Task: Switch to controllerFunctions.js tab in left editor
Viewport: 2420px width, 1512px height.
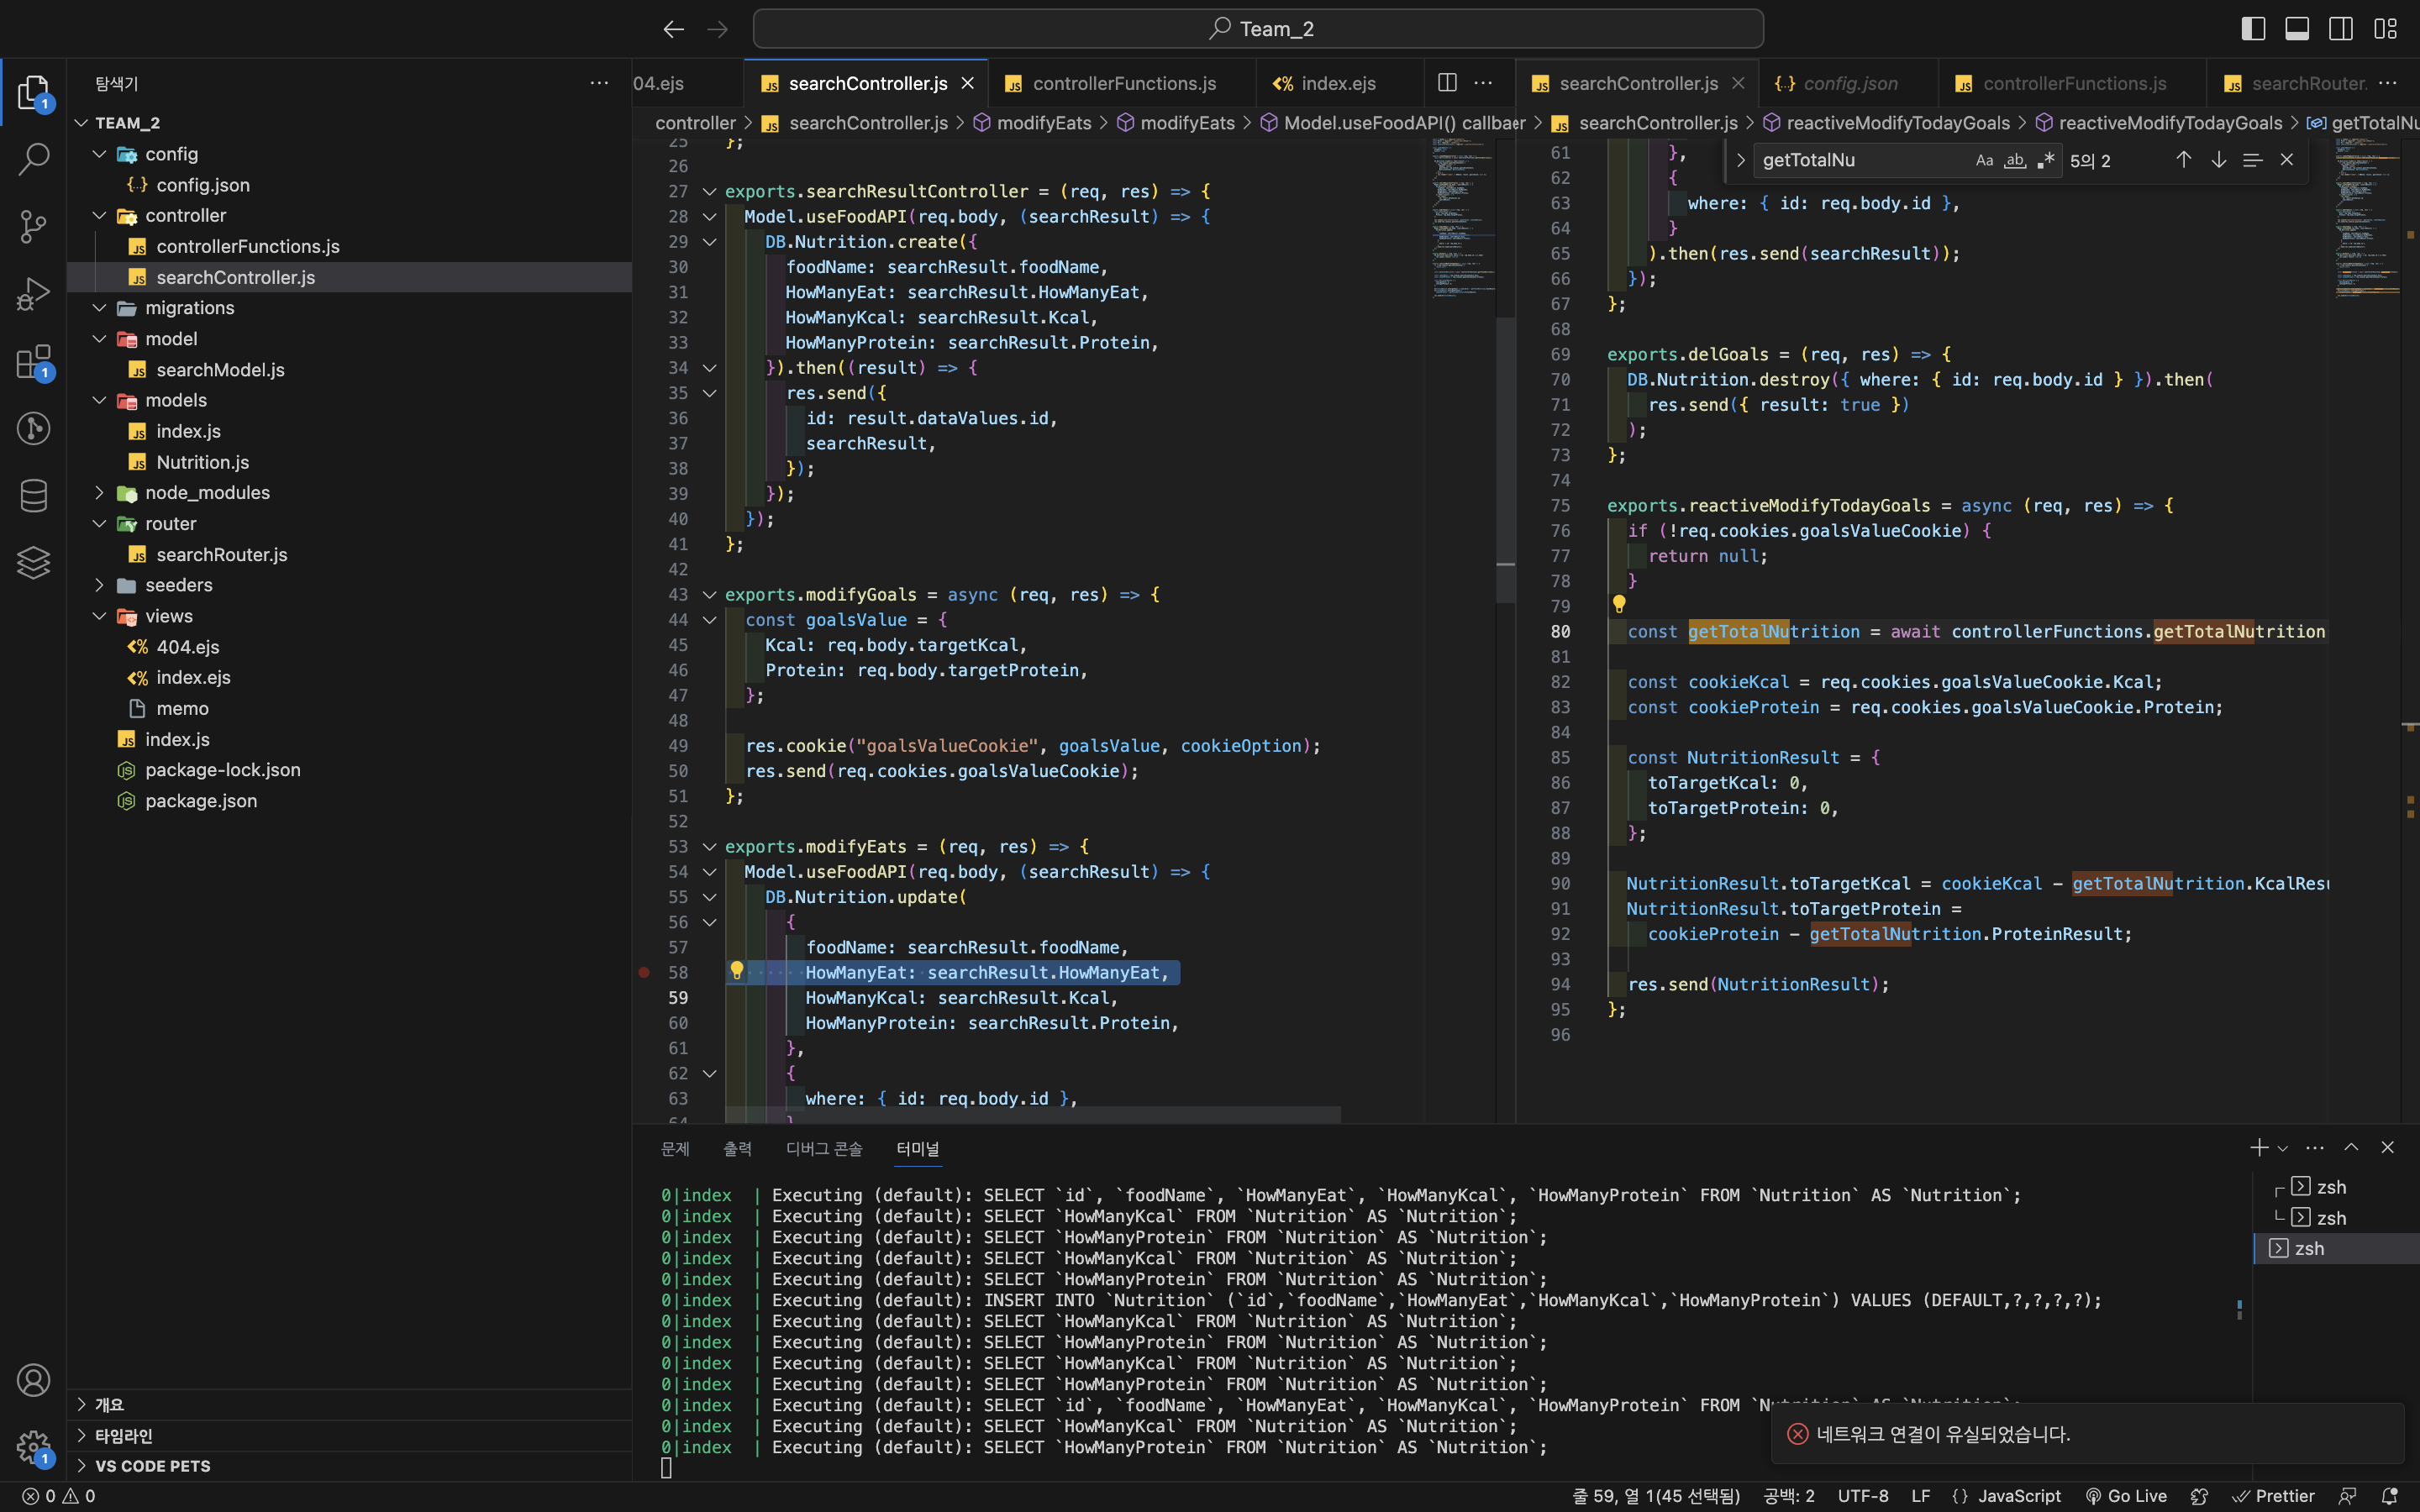Action: click(x=1123, y=83)
